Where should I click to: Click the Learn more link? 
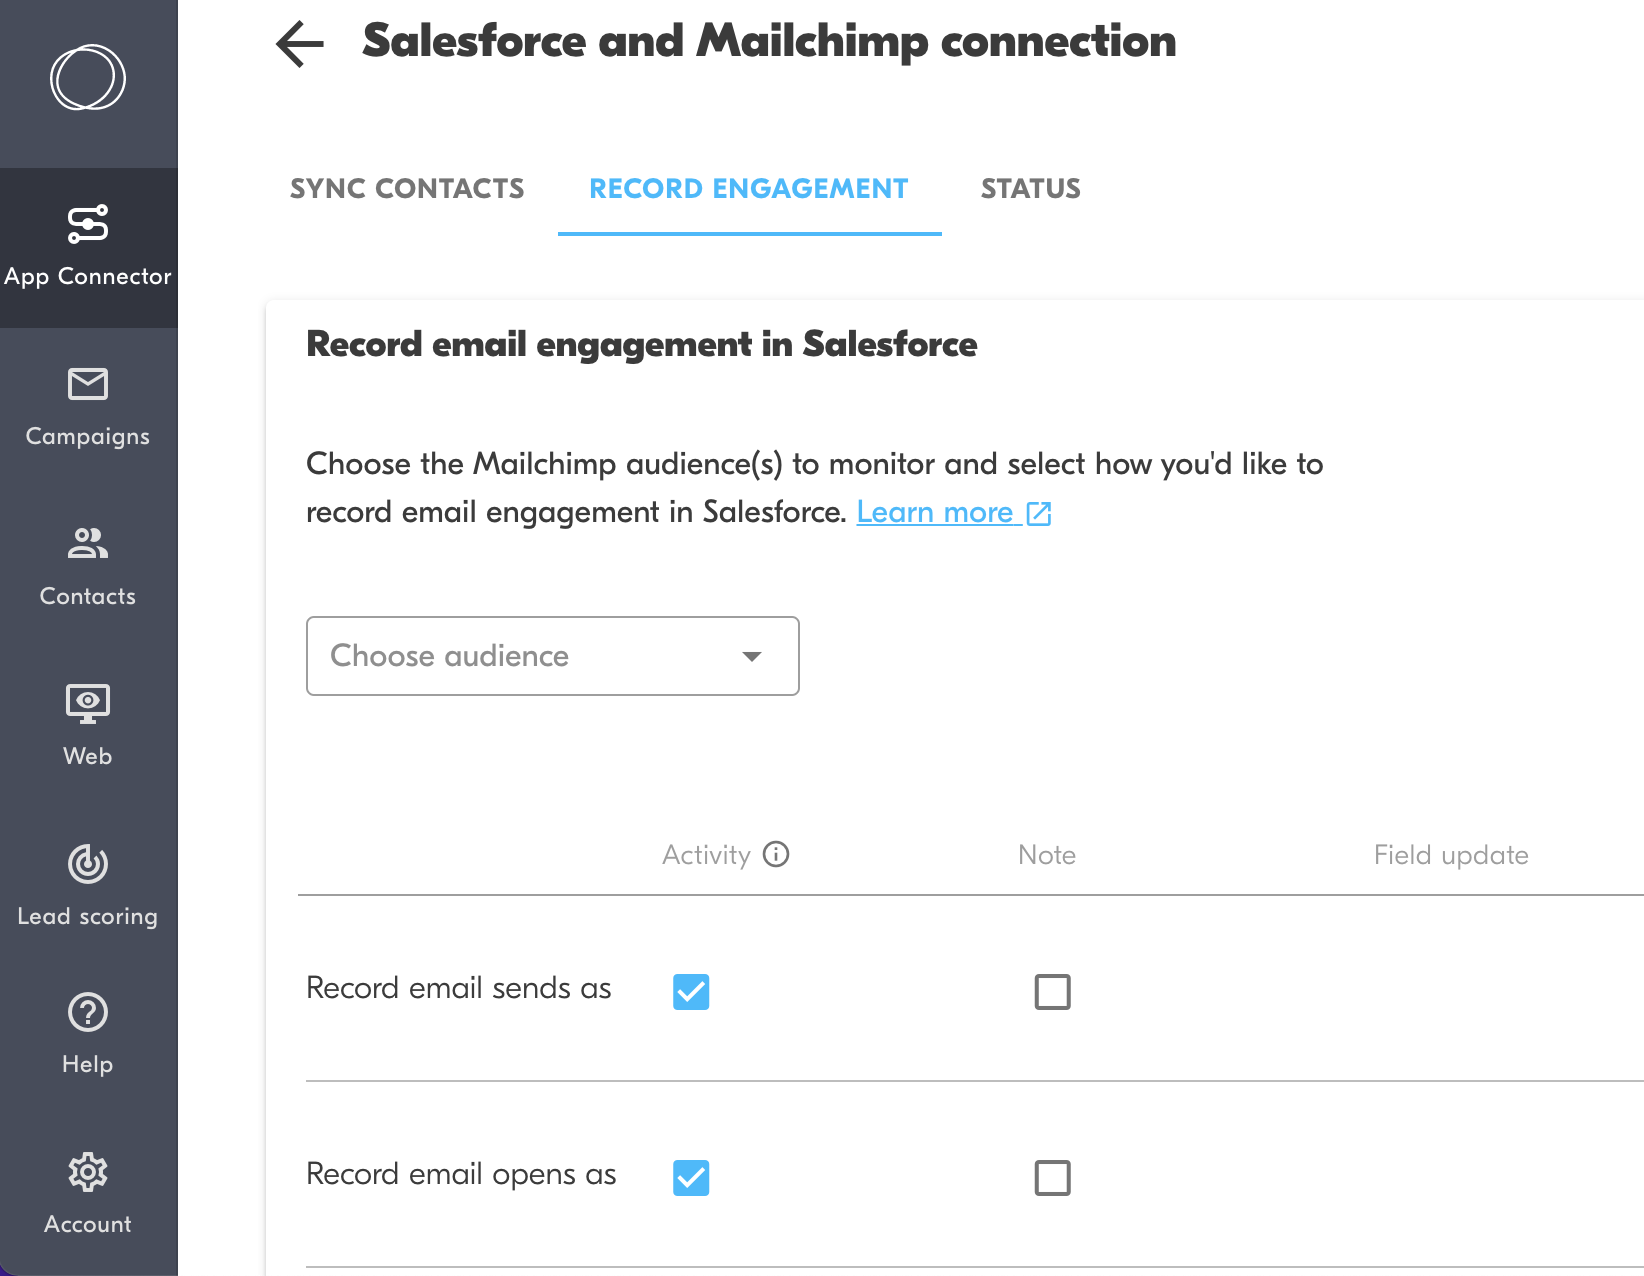938,512
